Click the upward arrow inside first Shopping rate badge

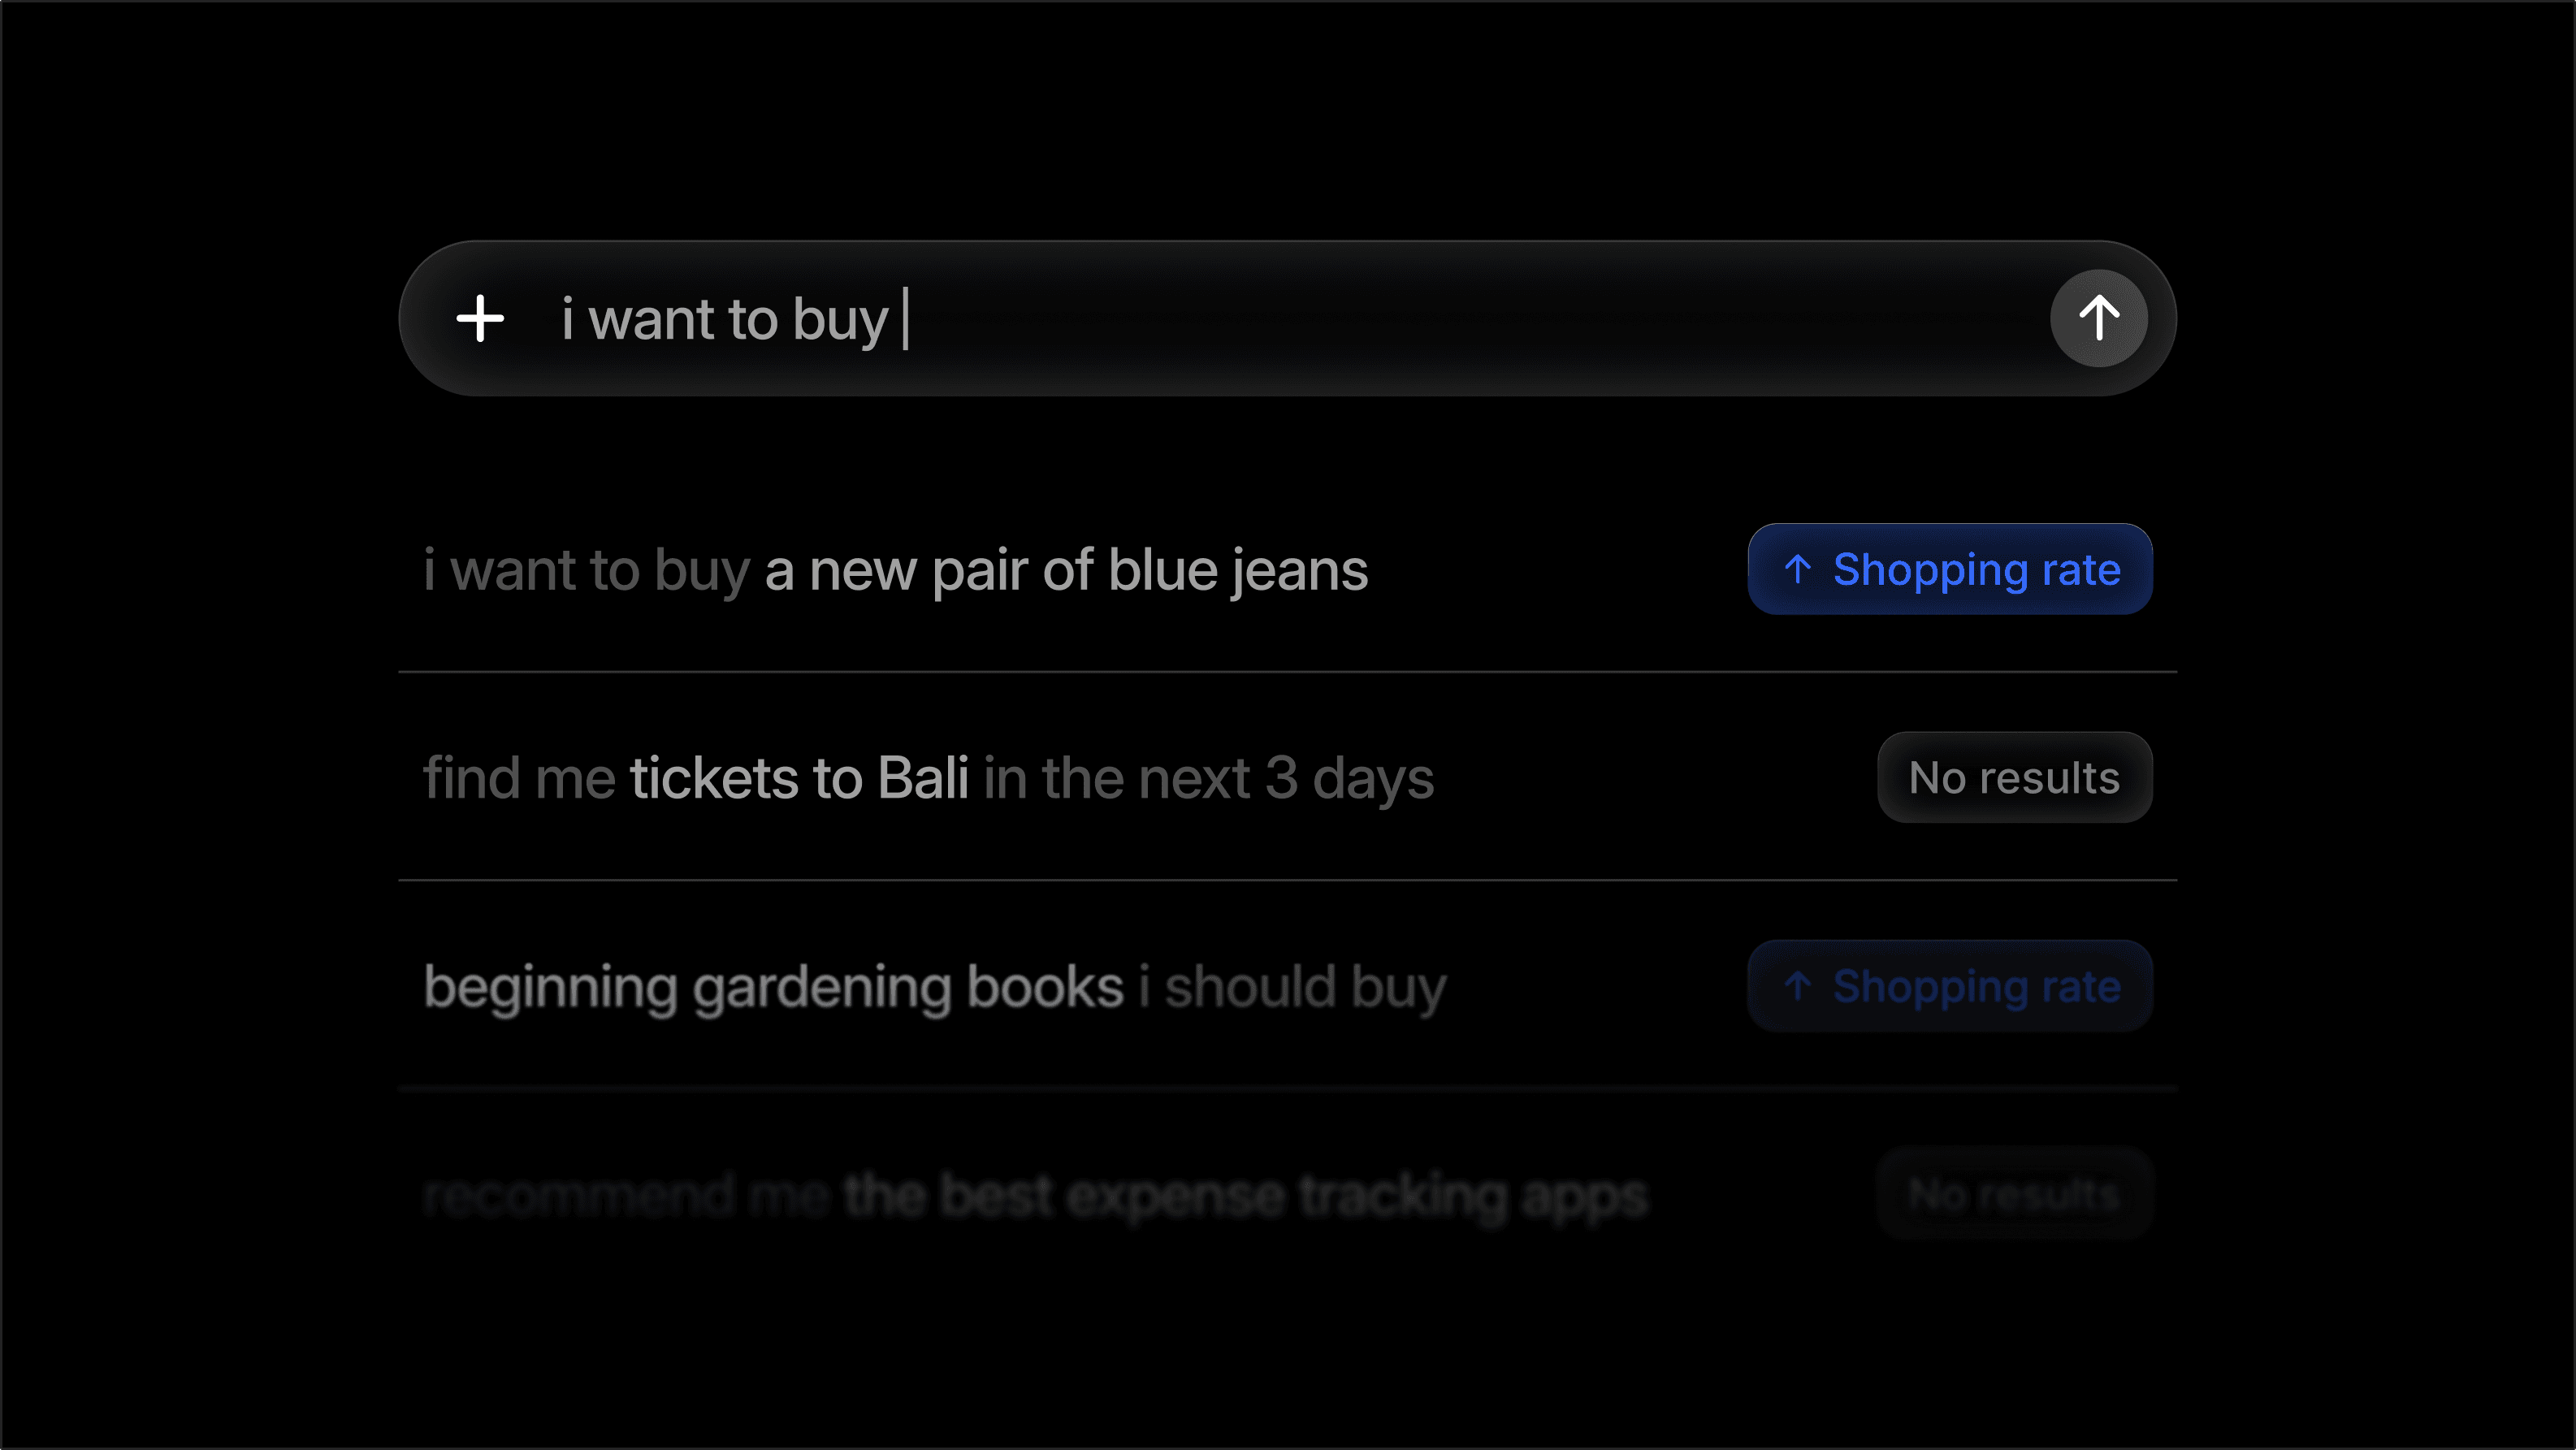click(1799, 570)
